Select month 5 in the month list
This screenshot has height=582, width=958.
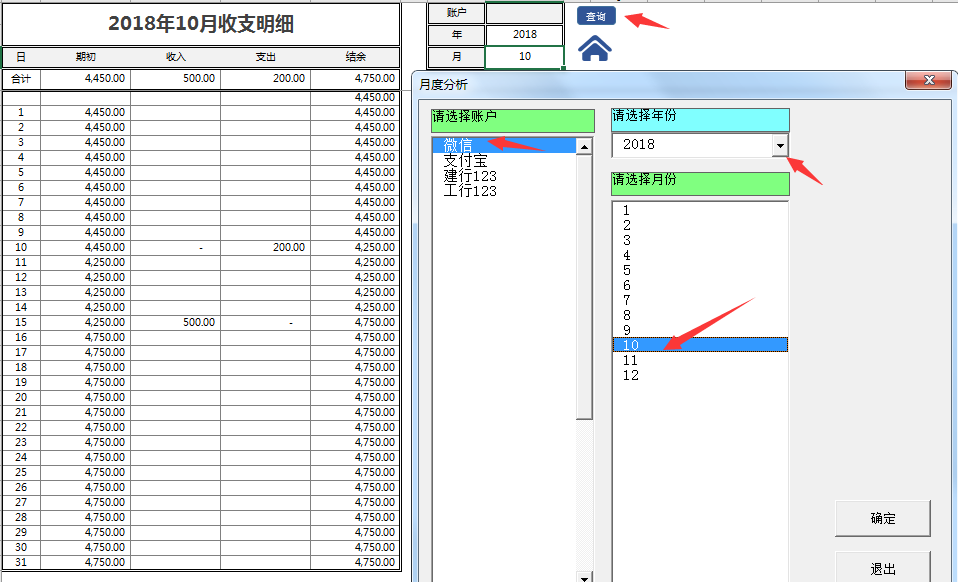click(700, 271)
